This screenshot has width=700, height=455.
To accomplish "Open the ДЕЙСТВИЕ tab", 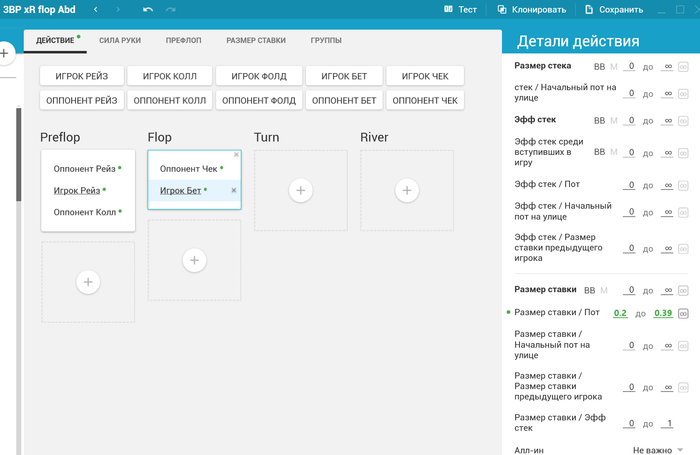I will pos(55,40).
